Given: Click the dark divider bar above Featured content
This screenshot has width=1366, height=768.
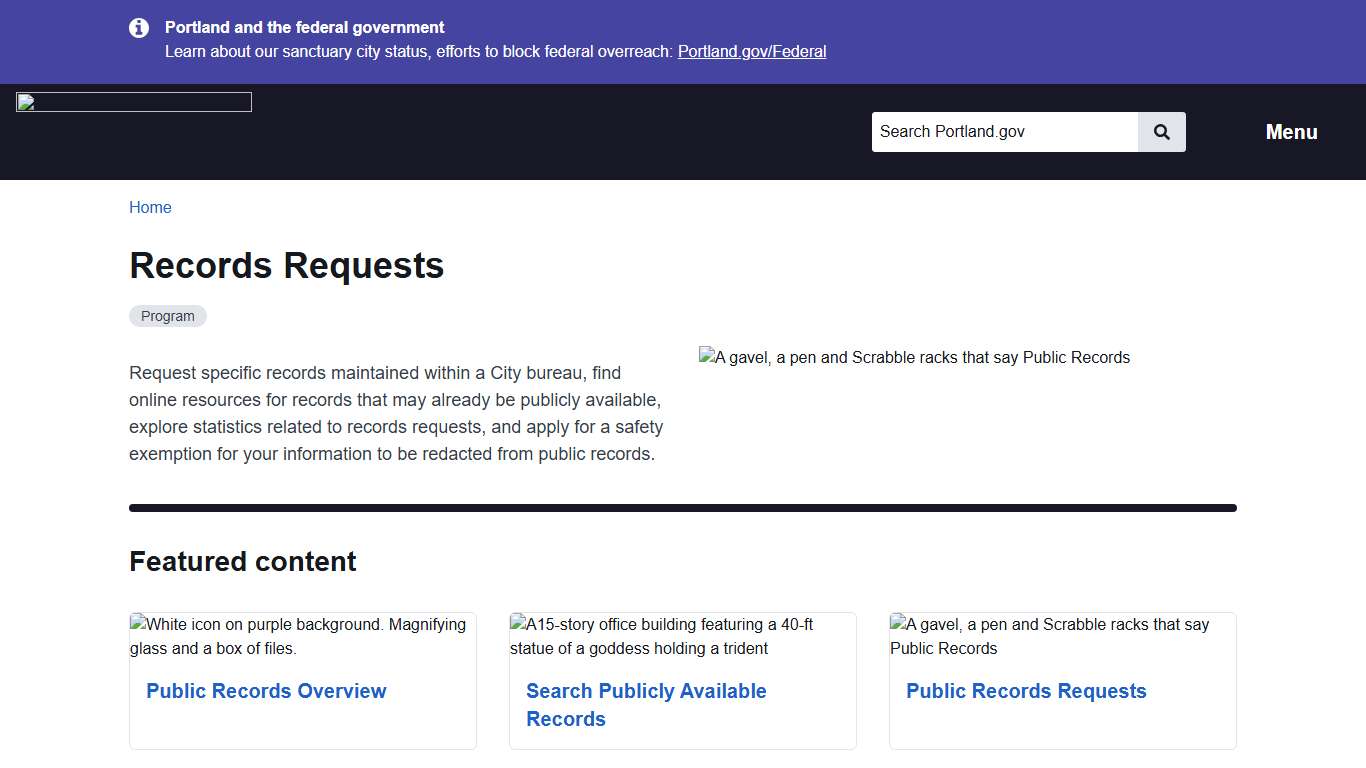Looking at the screenshot, I should click(x=682, y=507).
